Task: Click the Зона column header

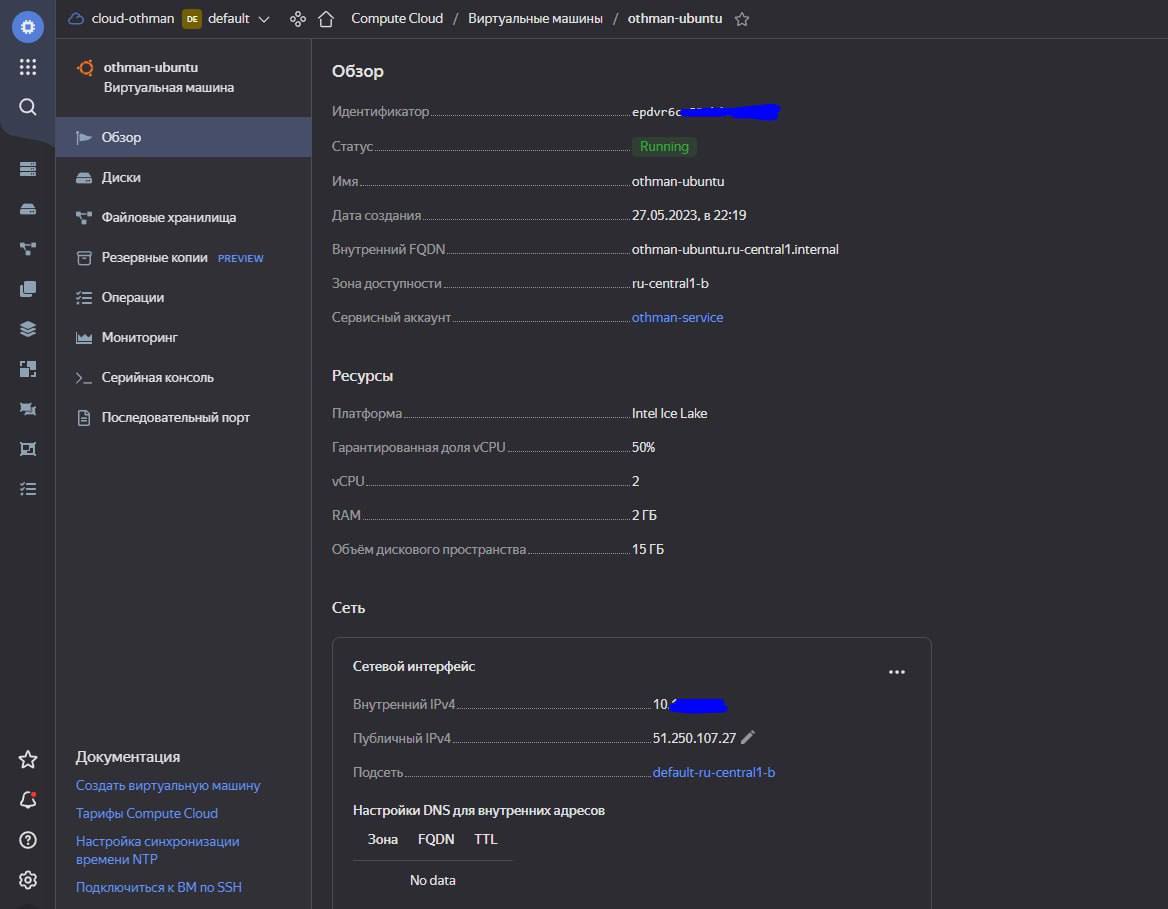Action: click(x=383, y=840)
